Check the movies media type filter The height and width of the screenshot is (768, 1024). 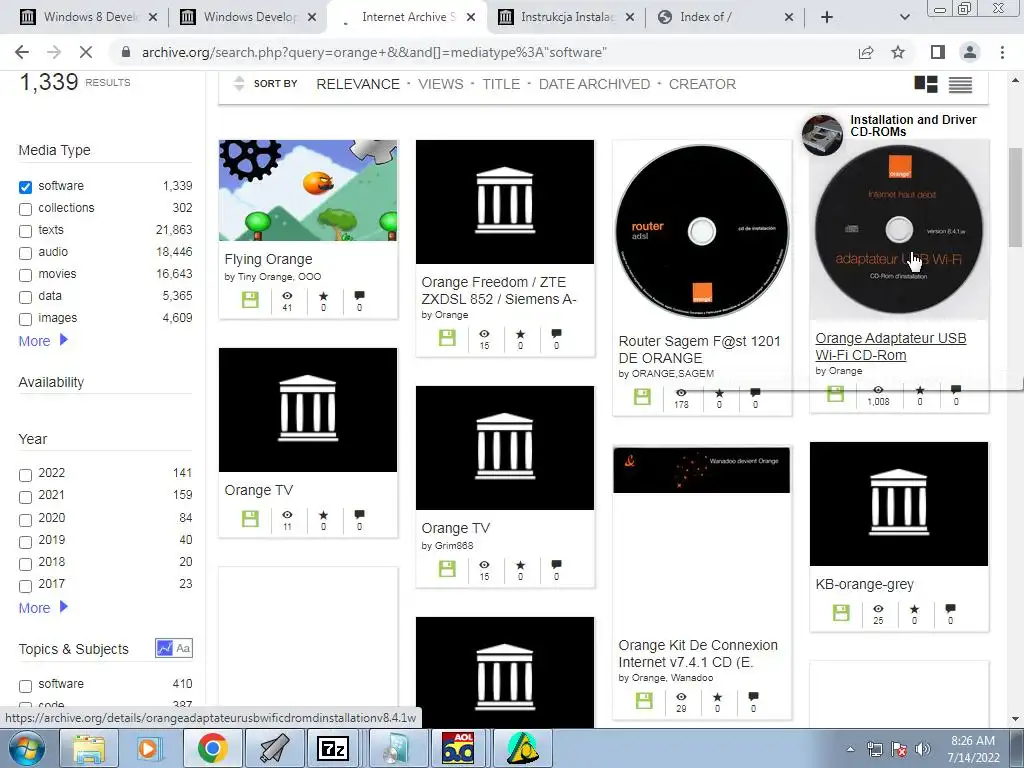(x=25, y=275)
